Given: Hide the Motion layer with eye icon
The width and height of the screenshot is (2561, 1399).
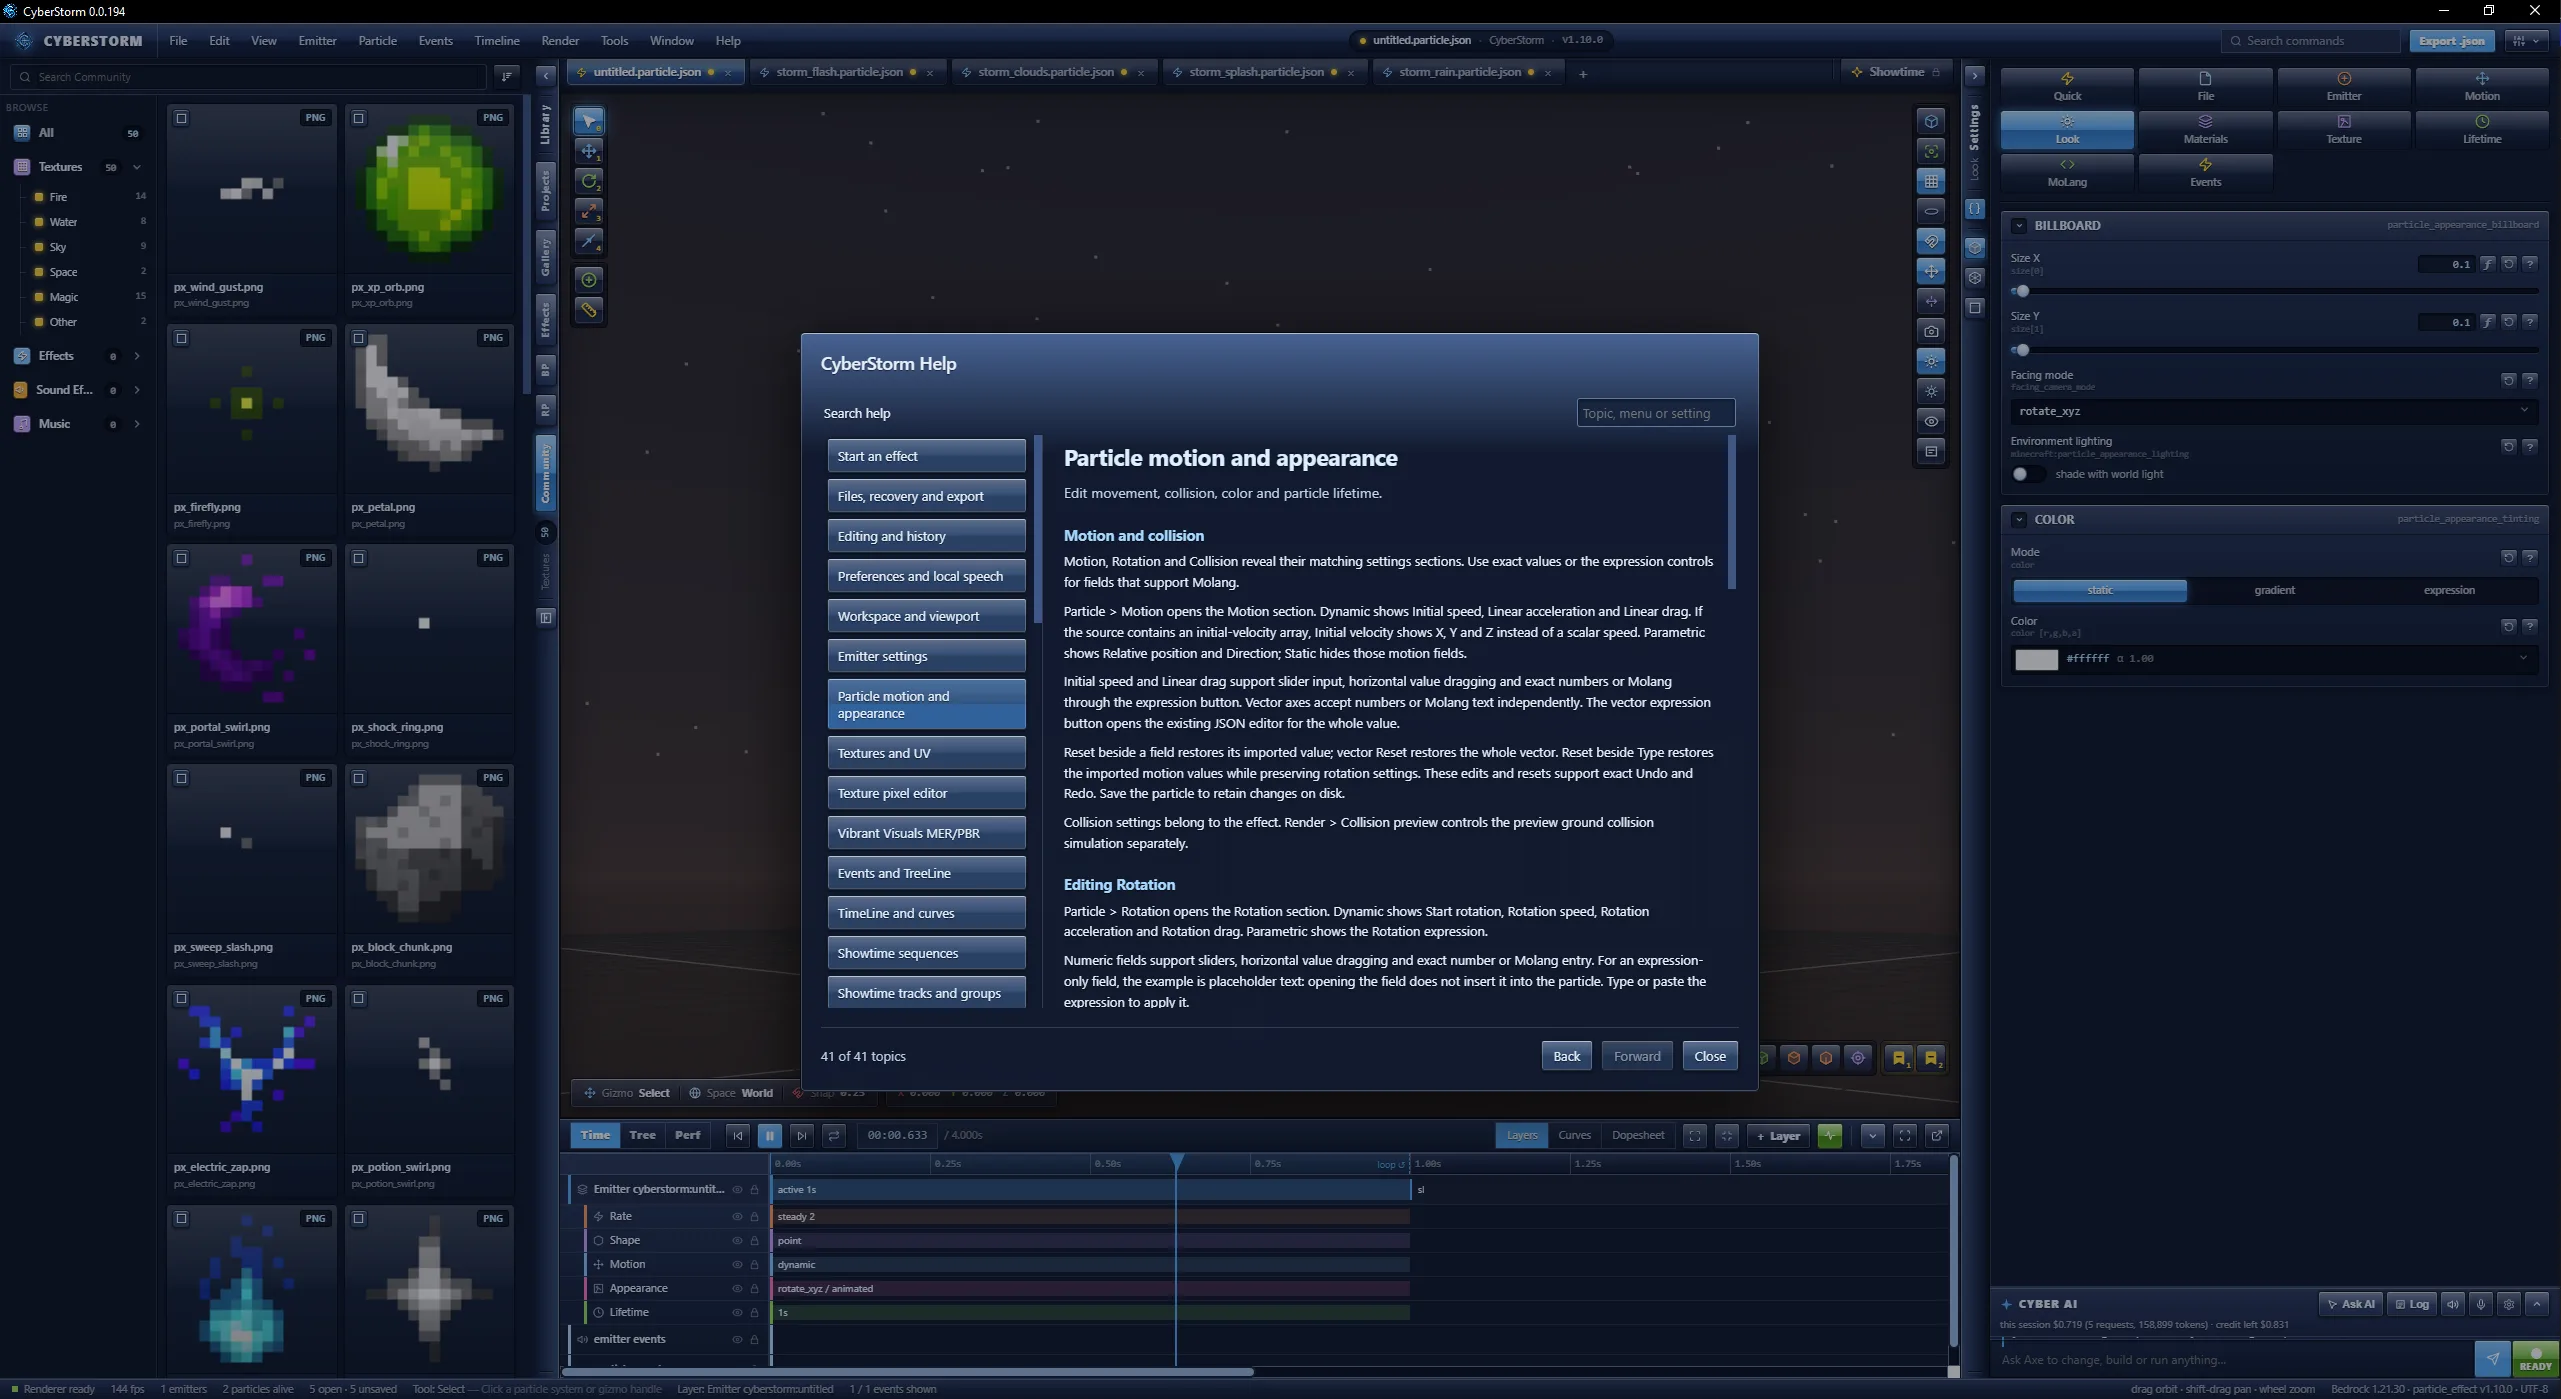Looking at the screenshot, I should coord(737,1265).
